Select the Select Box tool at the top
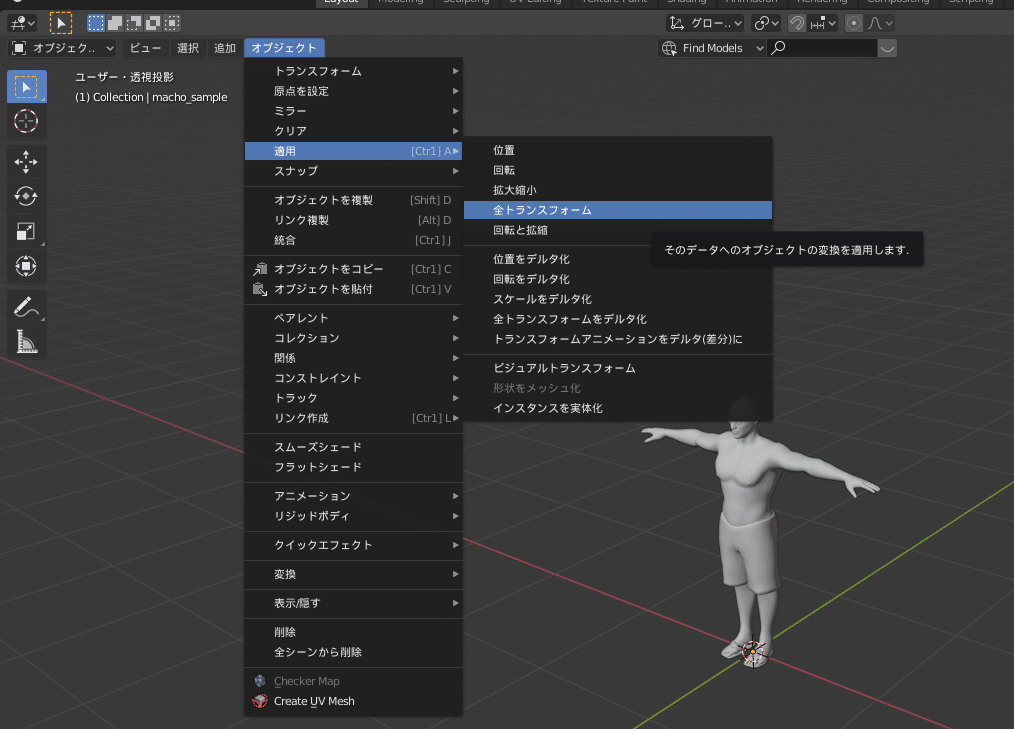 26,86
